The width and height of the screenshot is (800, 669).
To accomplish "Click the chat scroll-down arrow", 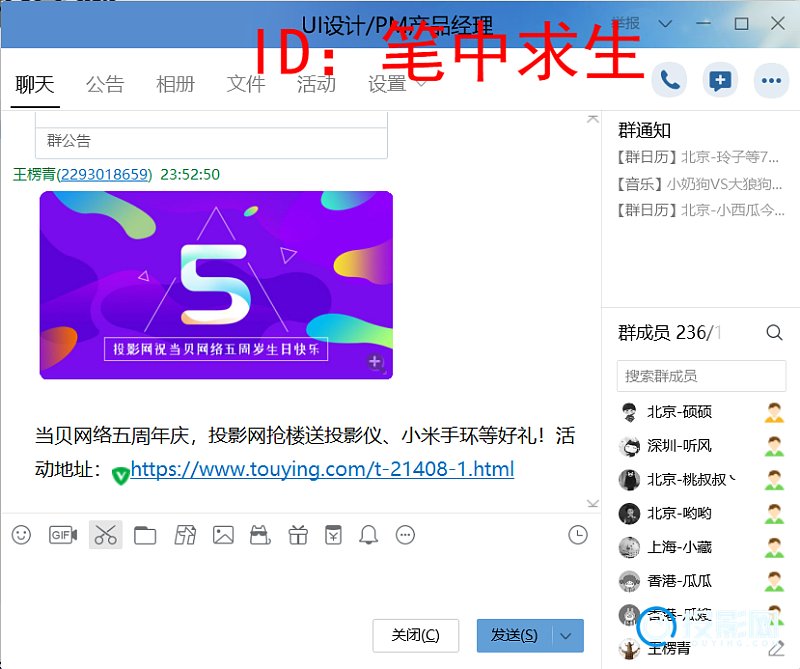I will (x=592, y=504).
